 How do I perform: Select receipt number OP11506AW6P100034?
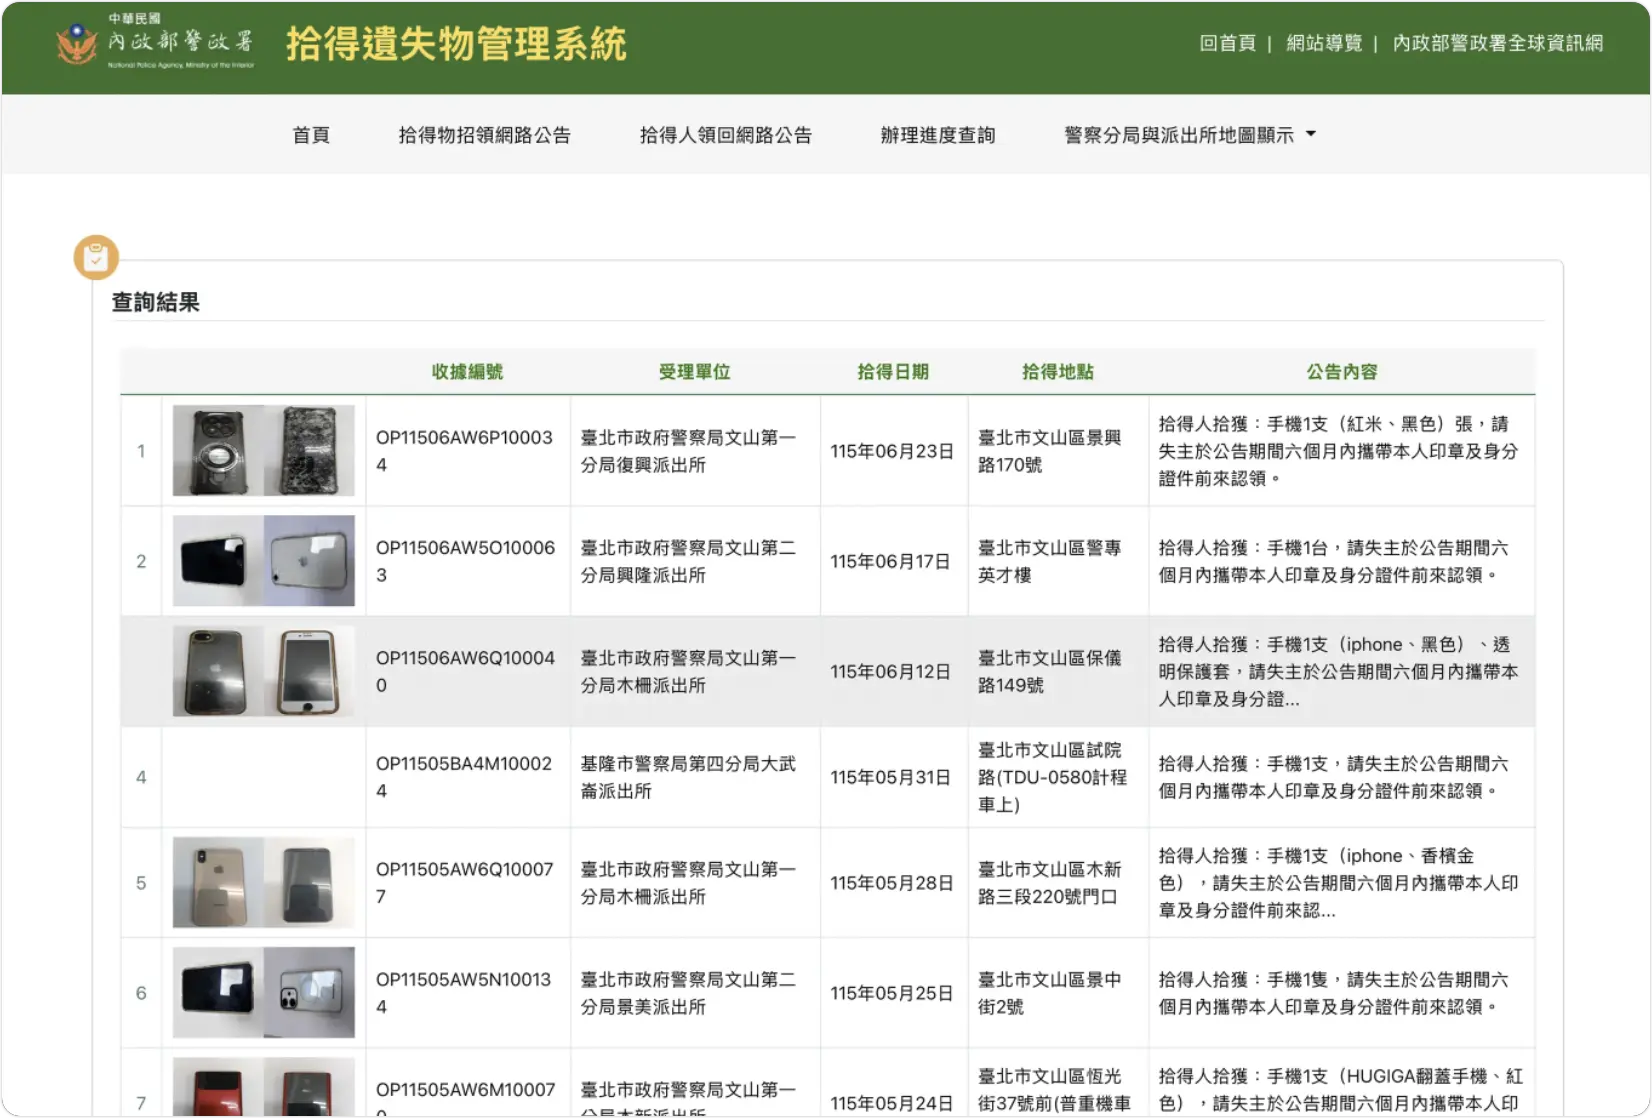pyautogui.click(x=465, y=451)
